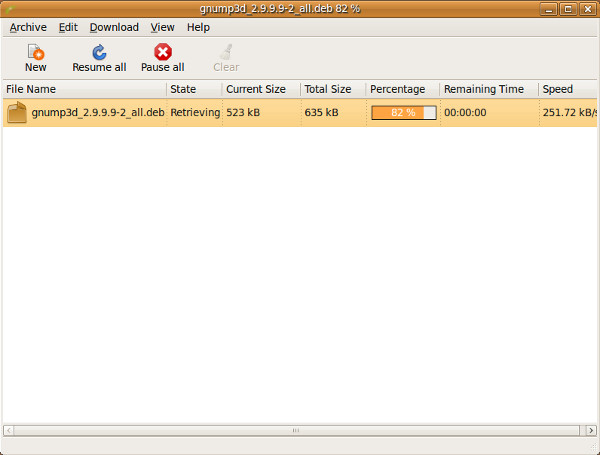
Task: Sort by Total Size column header
Action: tap(333, 89)
